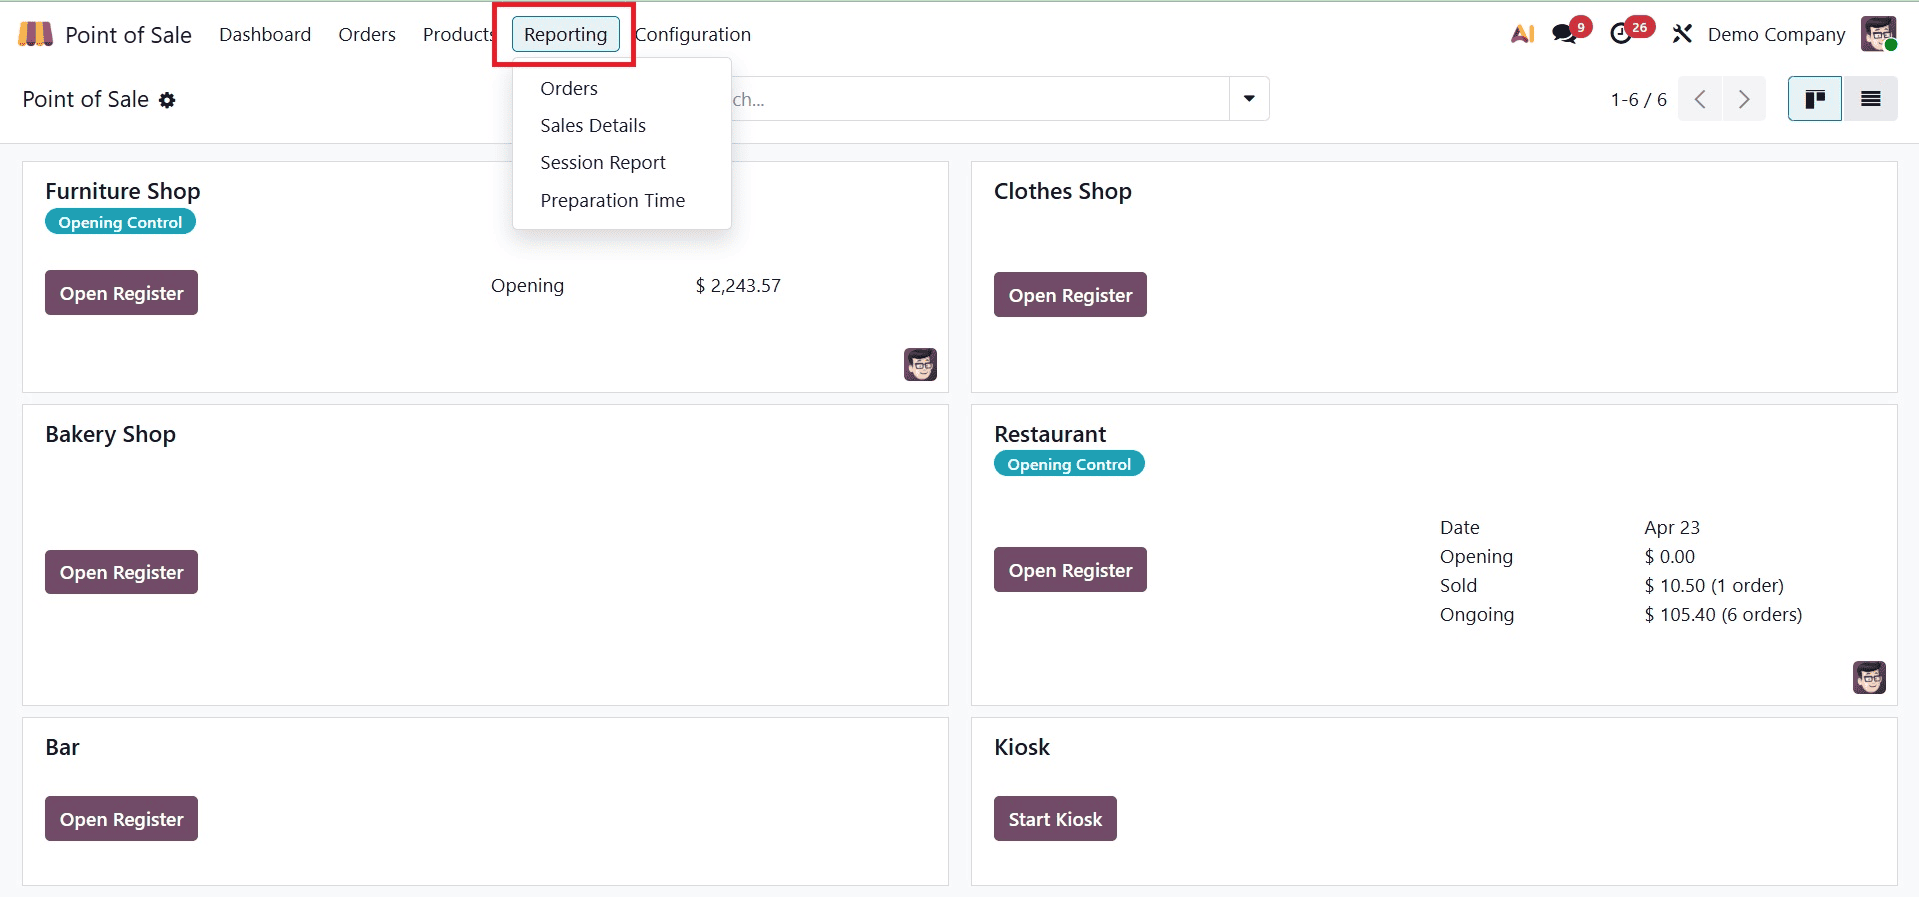Click the gear icon next to Point of Sale
1919x897 pixels.
[x=167, y=100]
